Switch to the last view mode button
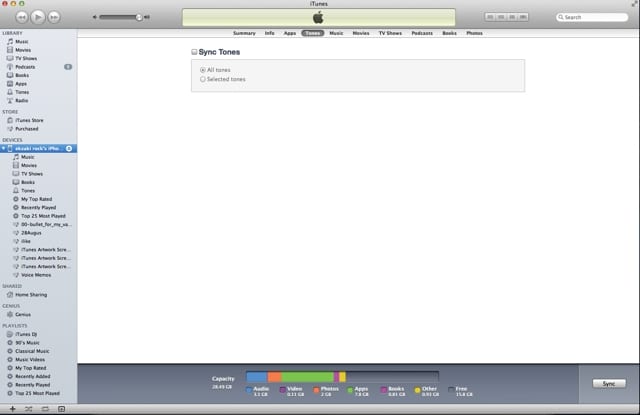This screenshot has height=415, width=640. click(523, 17)
